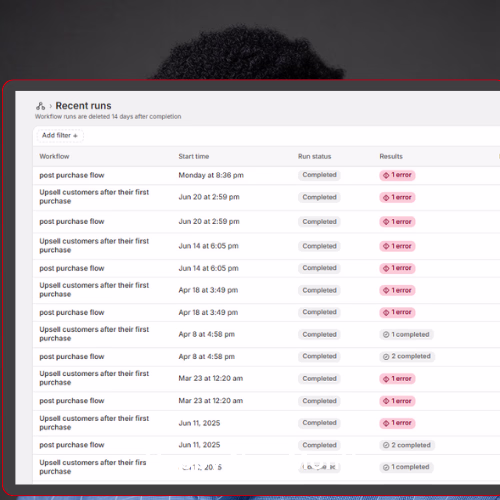500x500 pixels.
Task: Open the post purchase flow run from Jun 11, 2025
Action: coord(72,445)
